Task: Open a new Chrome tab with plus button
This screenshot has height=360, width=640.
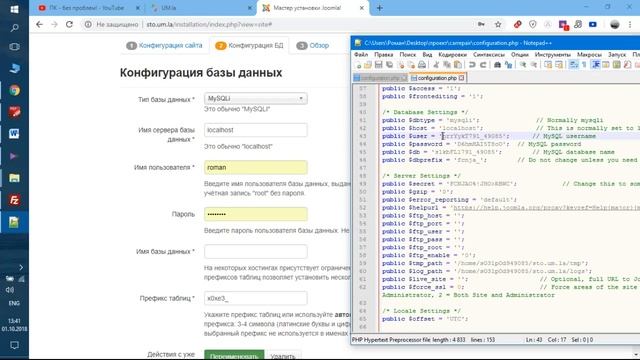Action: (380, 8)
